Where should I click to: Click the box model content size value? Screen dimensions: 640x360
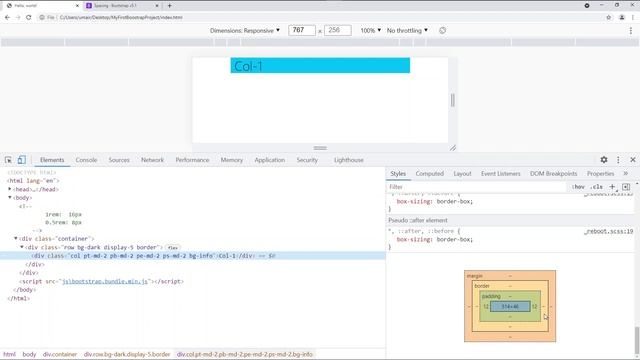[x=510, y=307]
